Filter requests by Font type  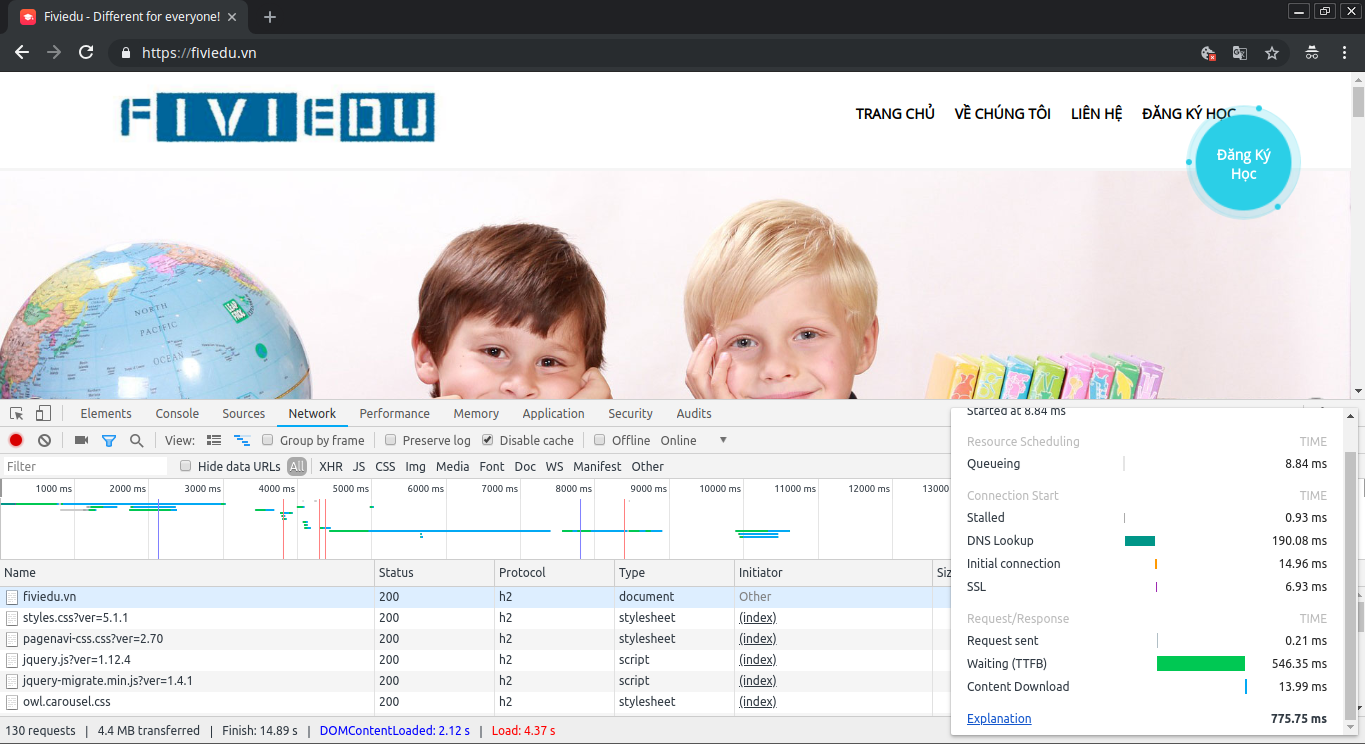click(492, 467)
